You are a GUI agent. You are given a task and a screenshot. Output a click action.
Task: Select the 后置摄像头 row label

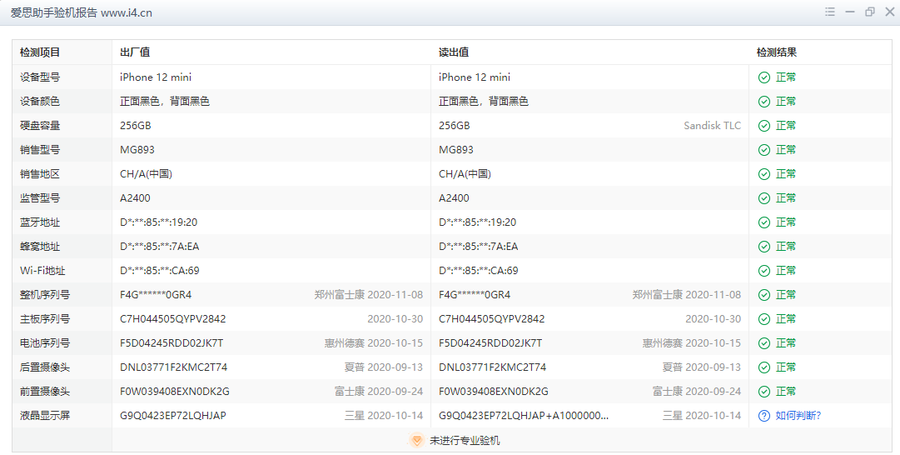(x=45, y=367)
